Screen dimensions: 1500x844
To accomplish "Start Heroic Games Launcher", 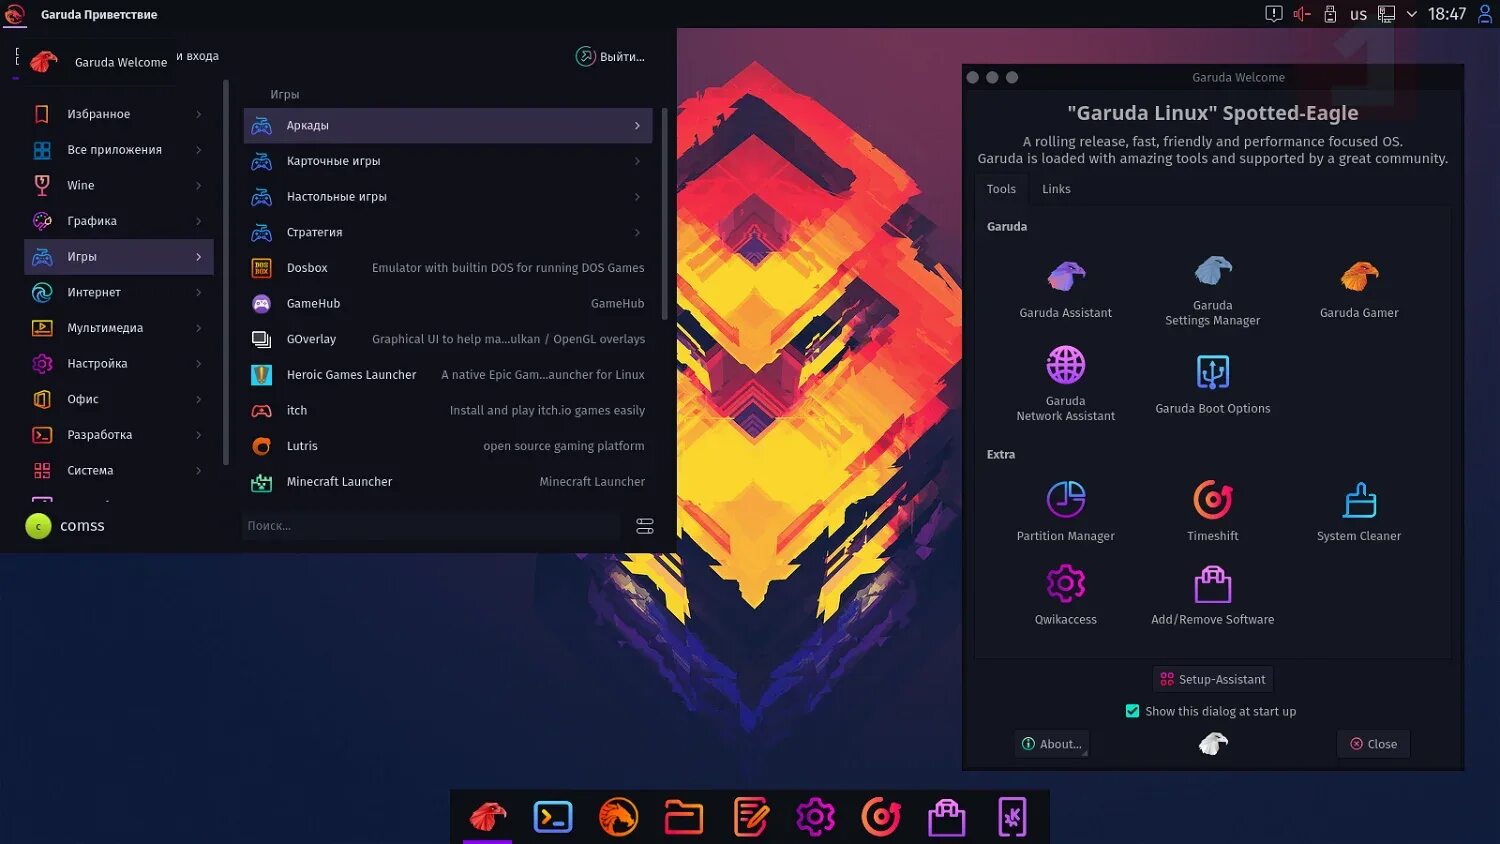I will (448, 375).
